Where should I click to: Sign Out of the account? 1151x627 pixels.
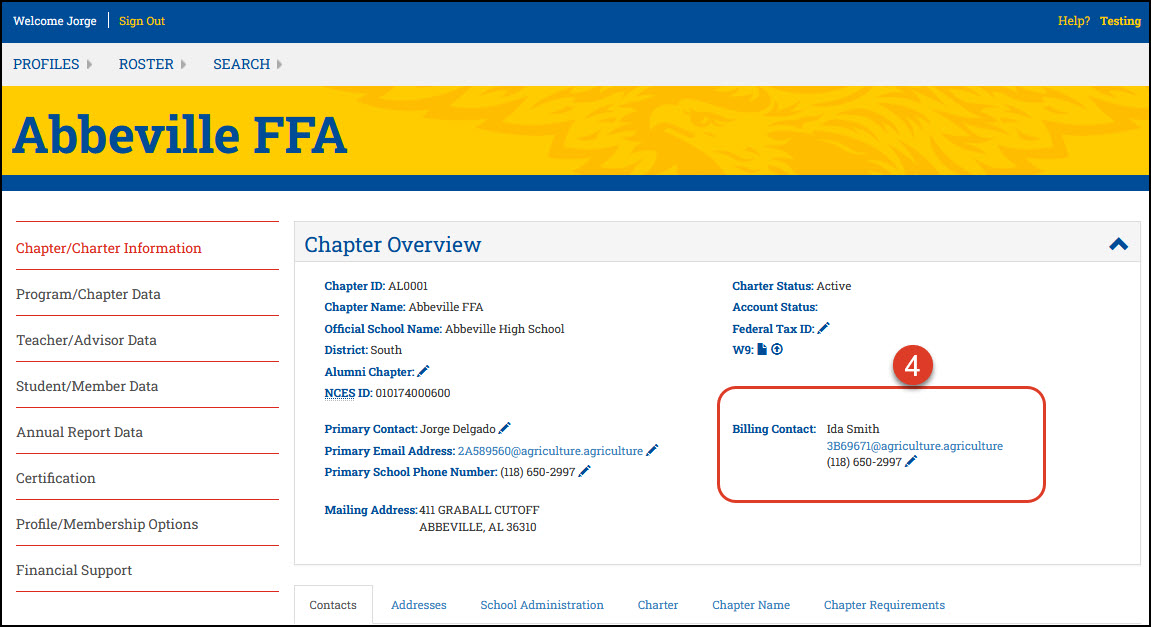(140, 20)
